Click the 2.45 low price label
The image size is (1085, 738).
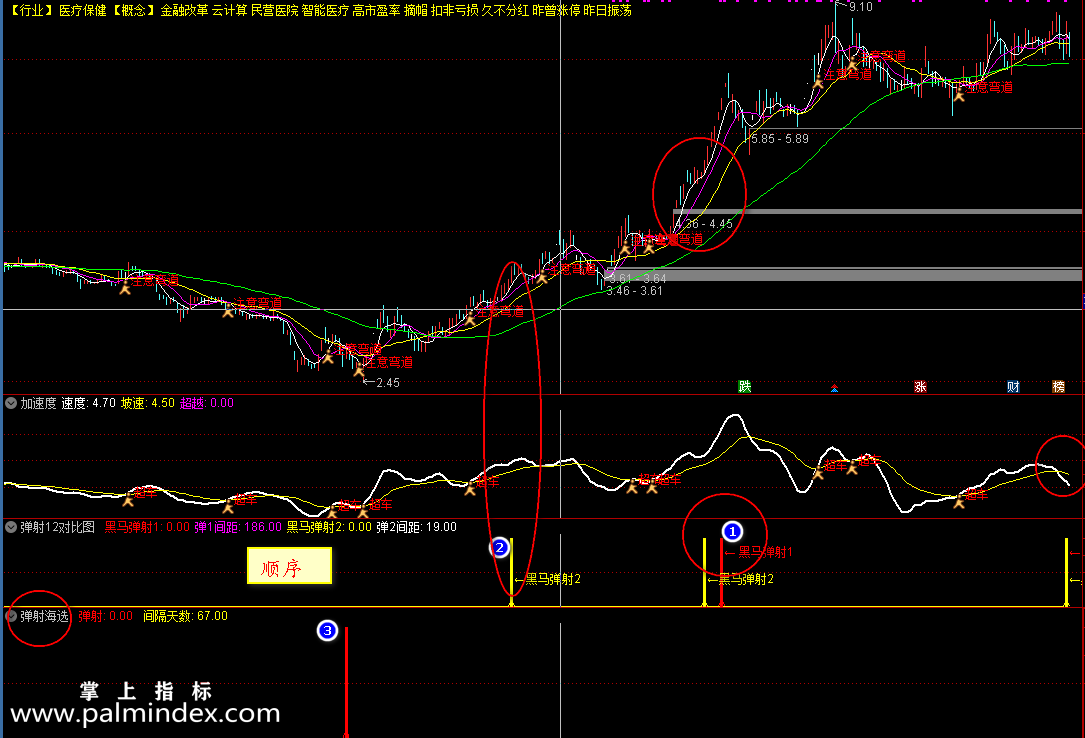tap(388, 382)
